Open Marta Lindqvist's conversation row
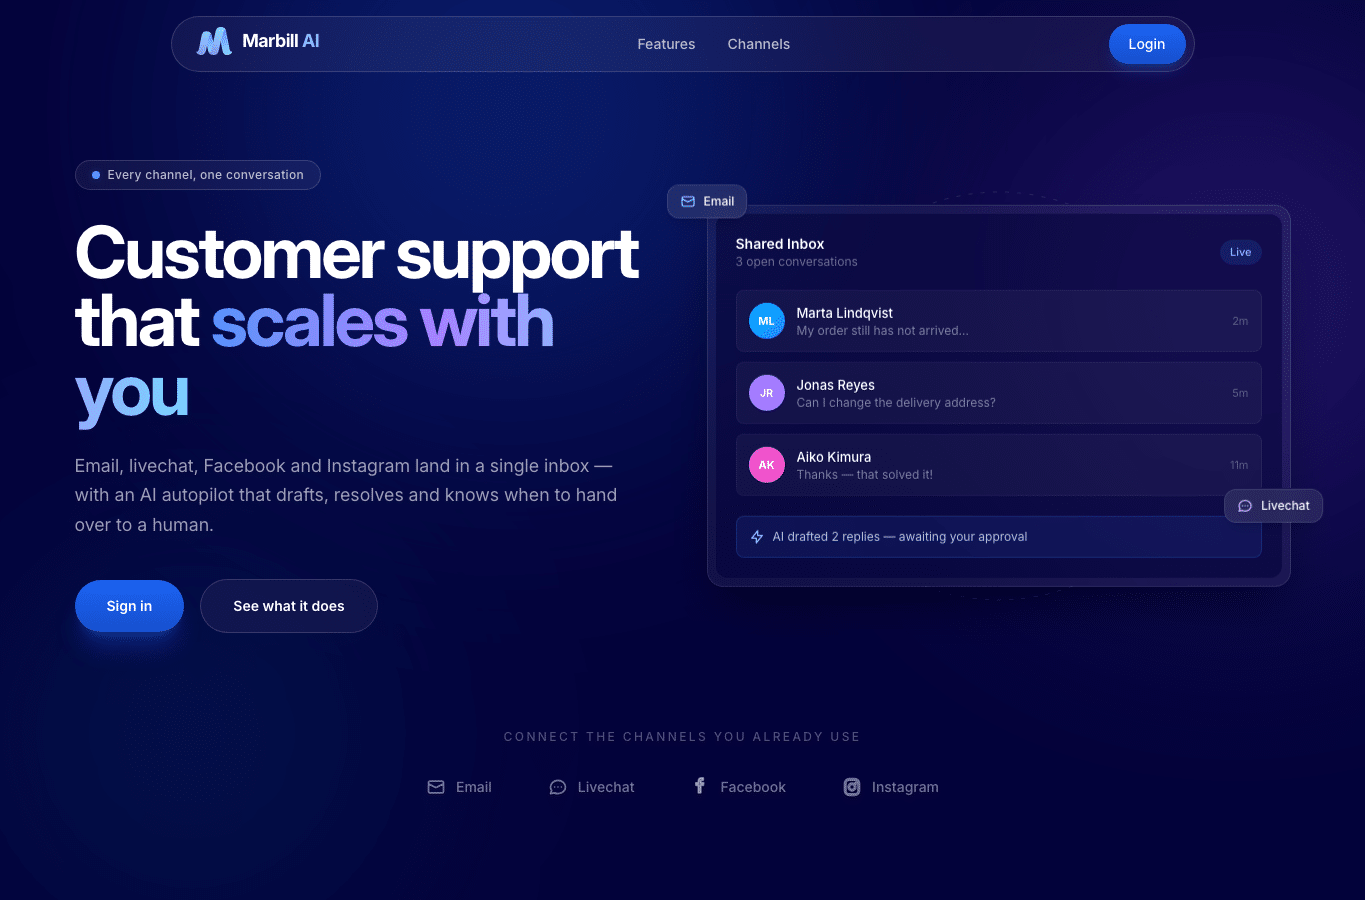The height and width of the screenshot is (900, 1365). (x=999, y=321)
